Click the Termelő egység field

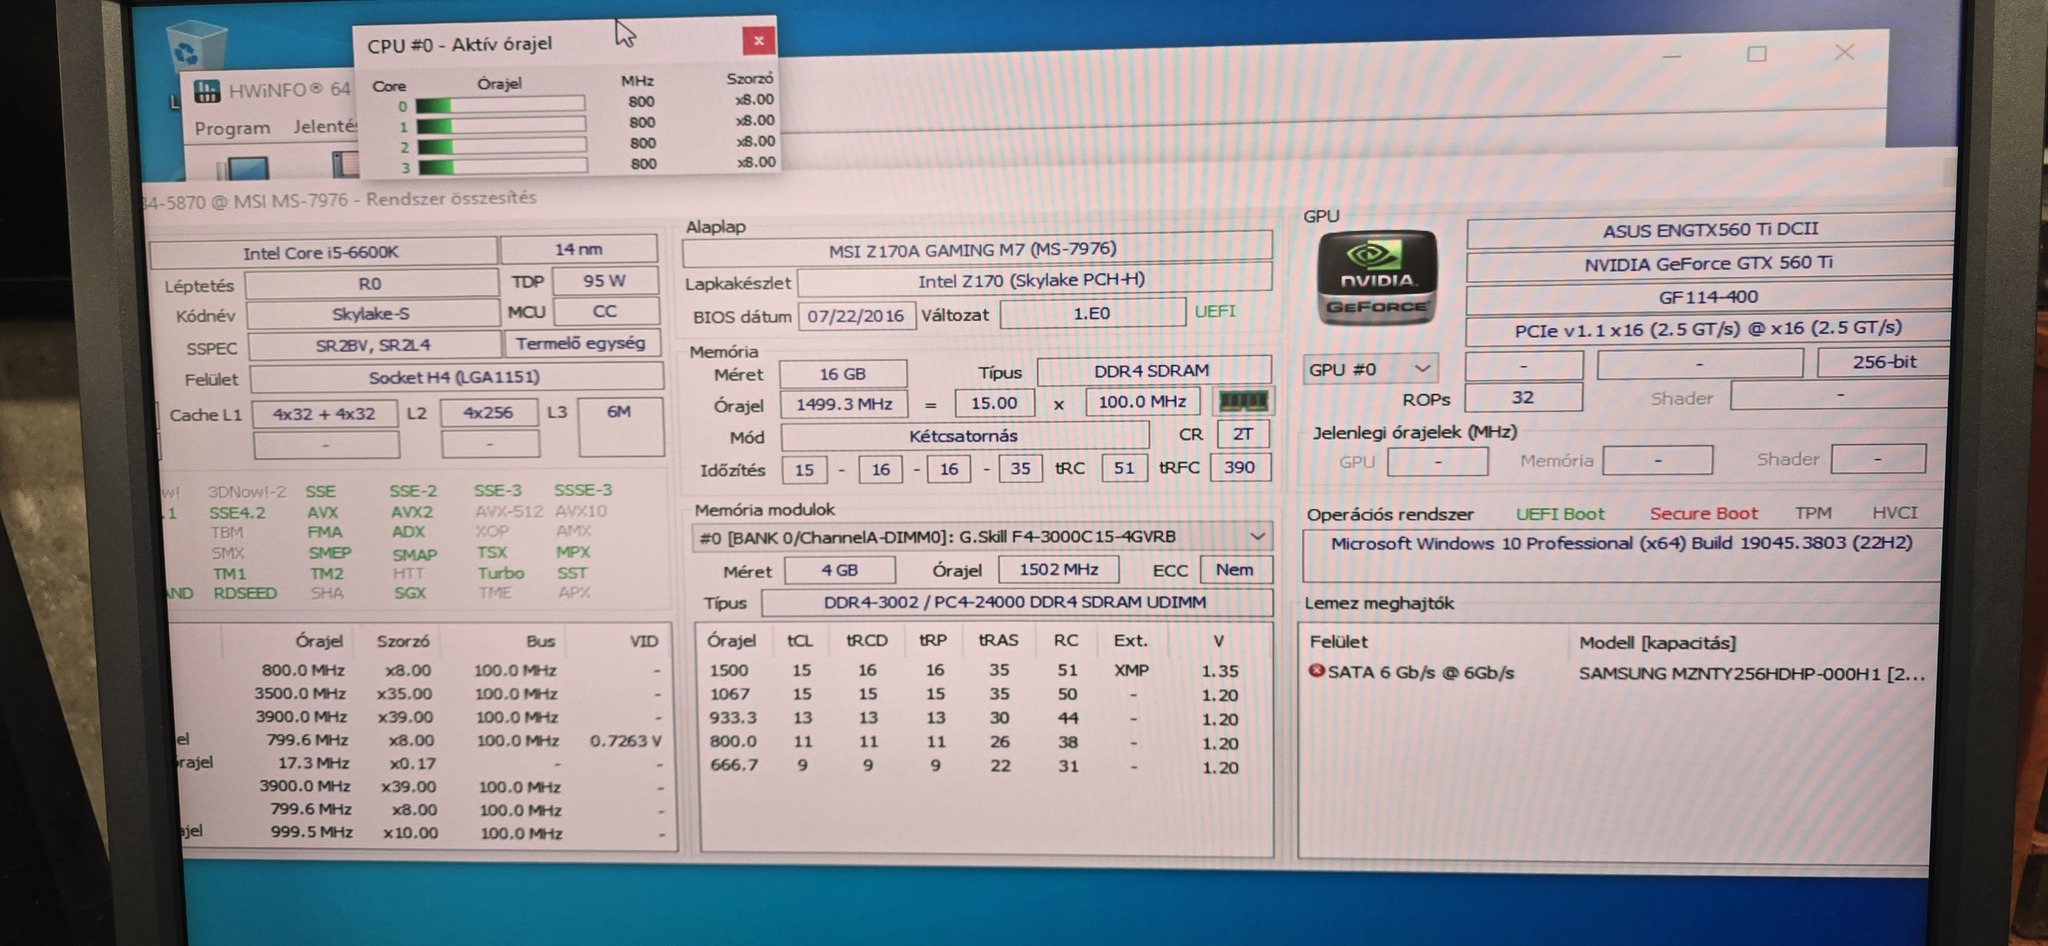(581, 343)
